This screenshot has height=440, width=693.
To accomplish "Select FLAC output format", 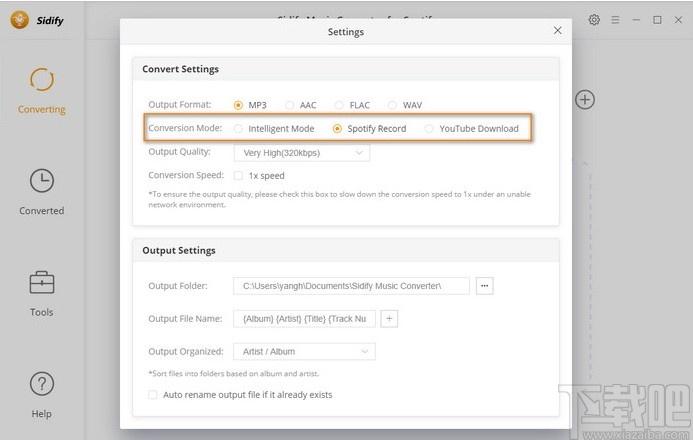I will point(339,105).
